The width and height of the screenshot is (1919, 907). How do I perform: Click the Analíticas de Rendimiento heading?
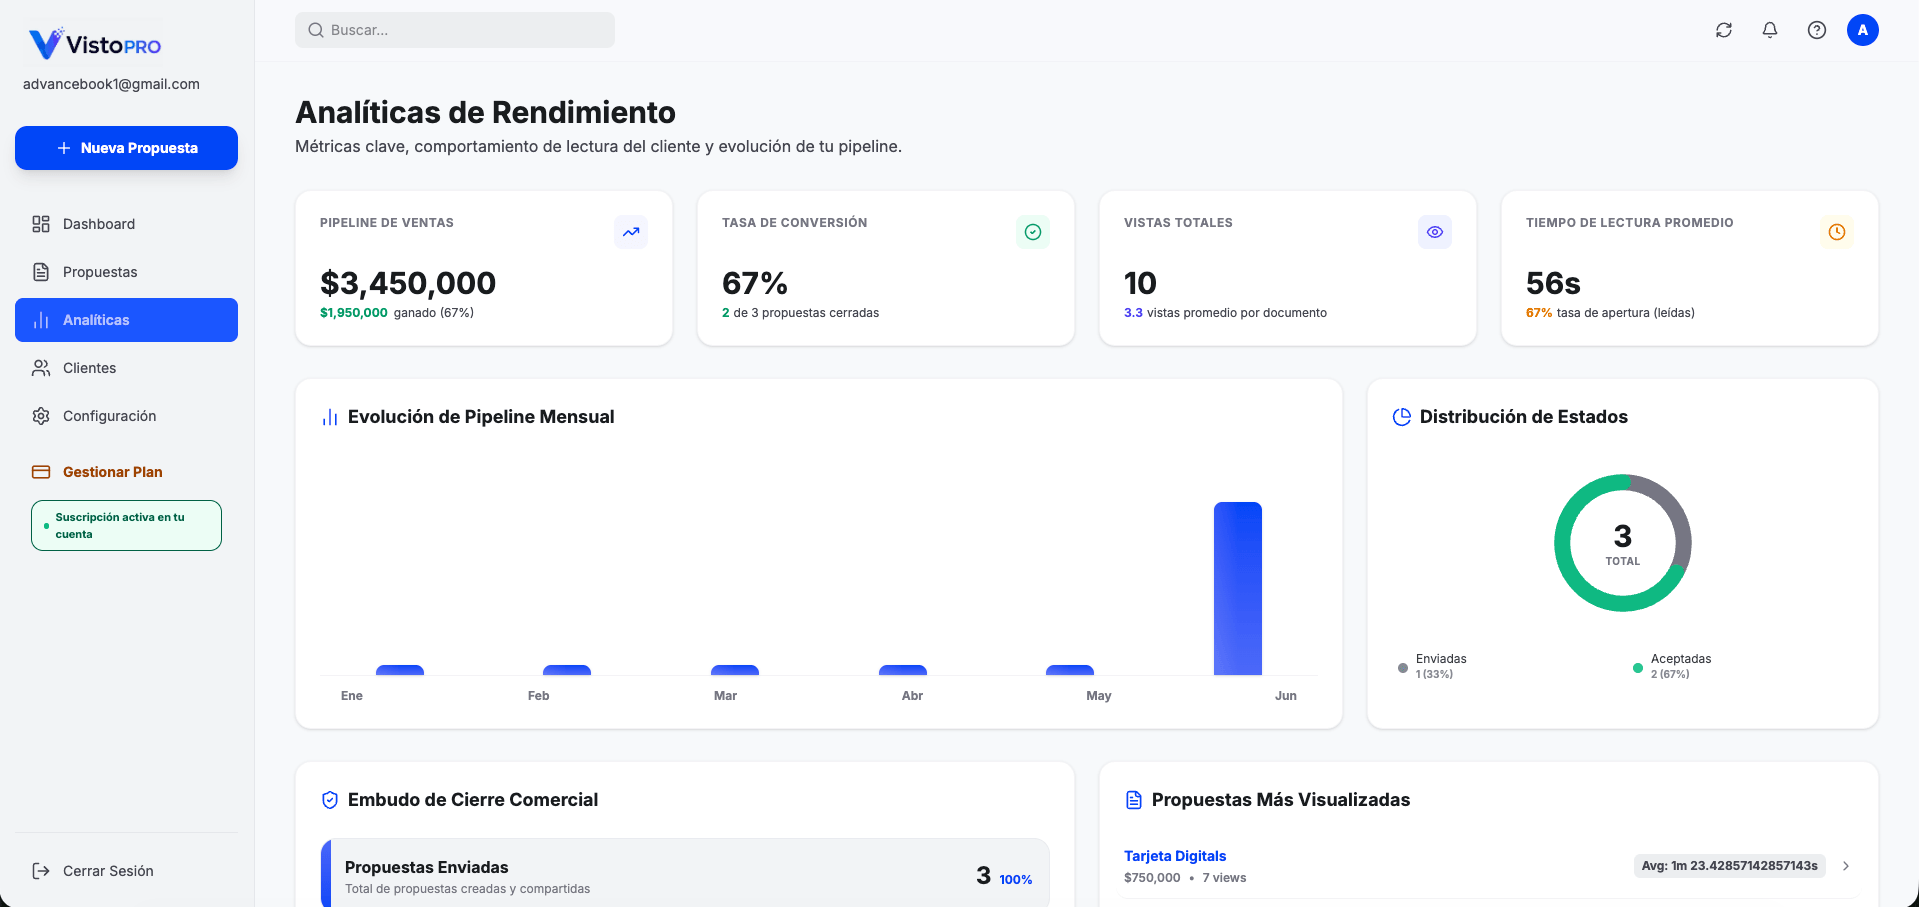[485, 112]
